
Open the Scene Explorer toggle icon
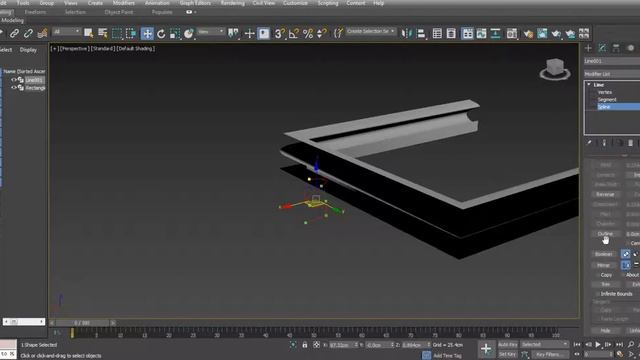tap(437, 33)
